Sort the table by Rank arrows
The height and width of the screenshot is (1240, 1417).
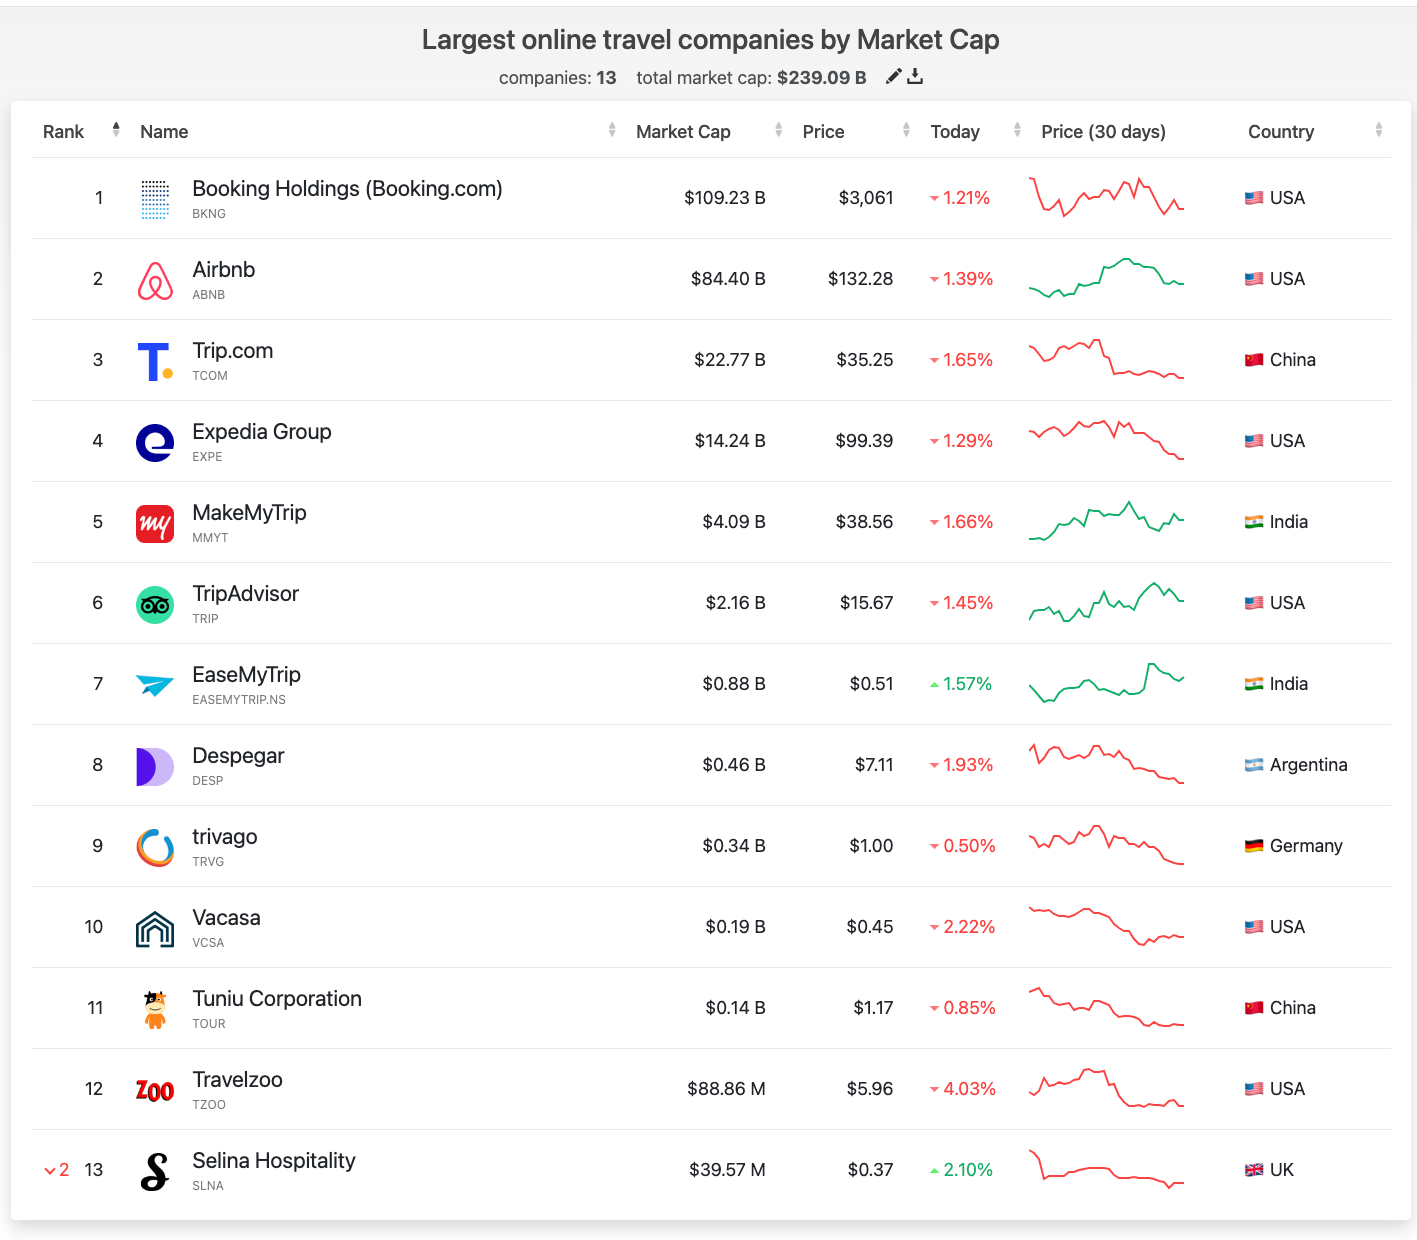116,130
